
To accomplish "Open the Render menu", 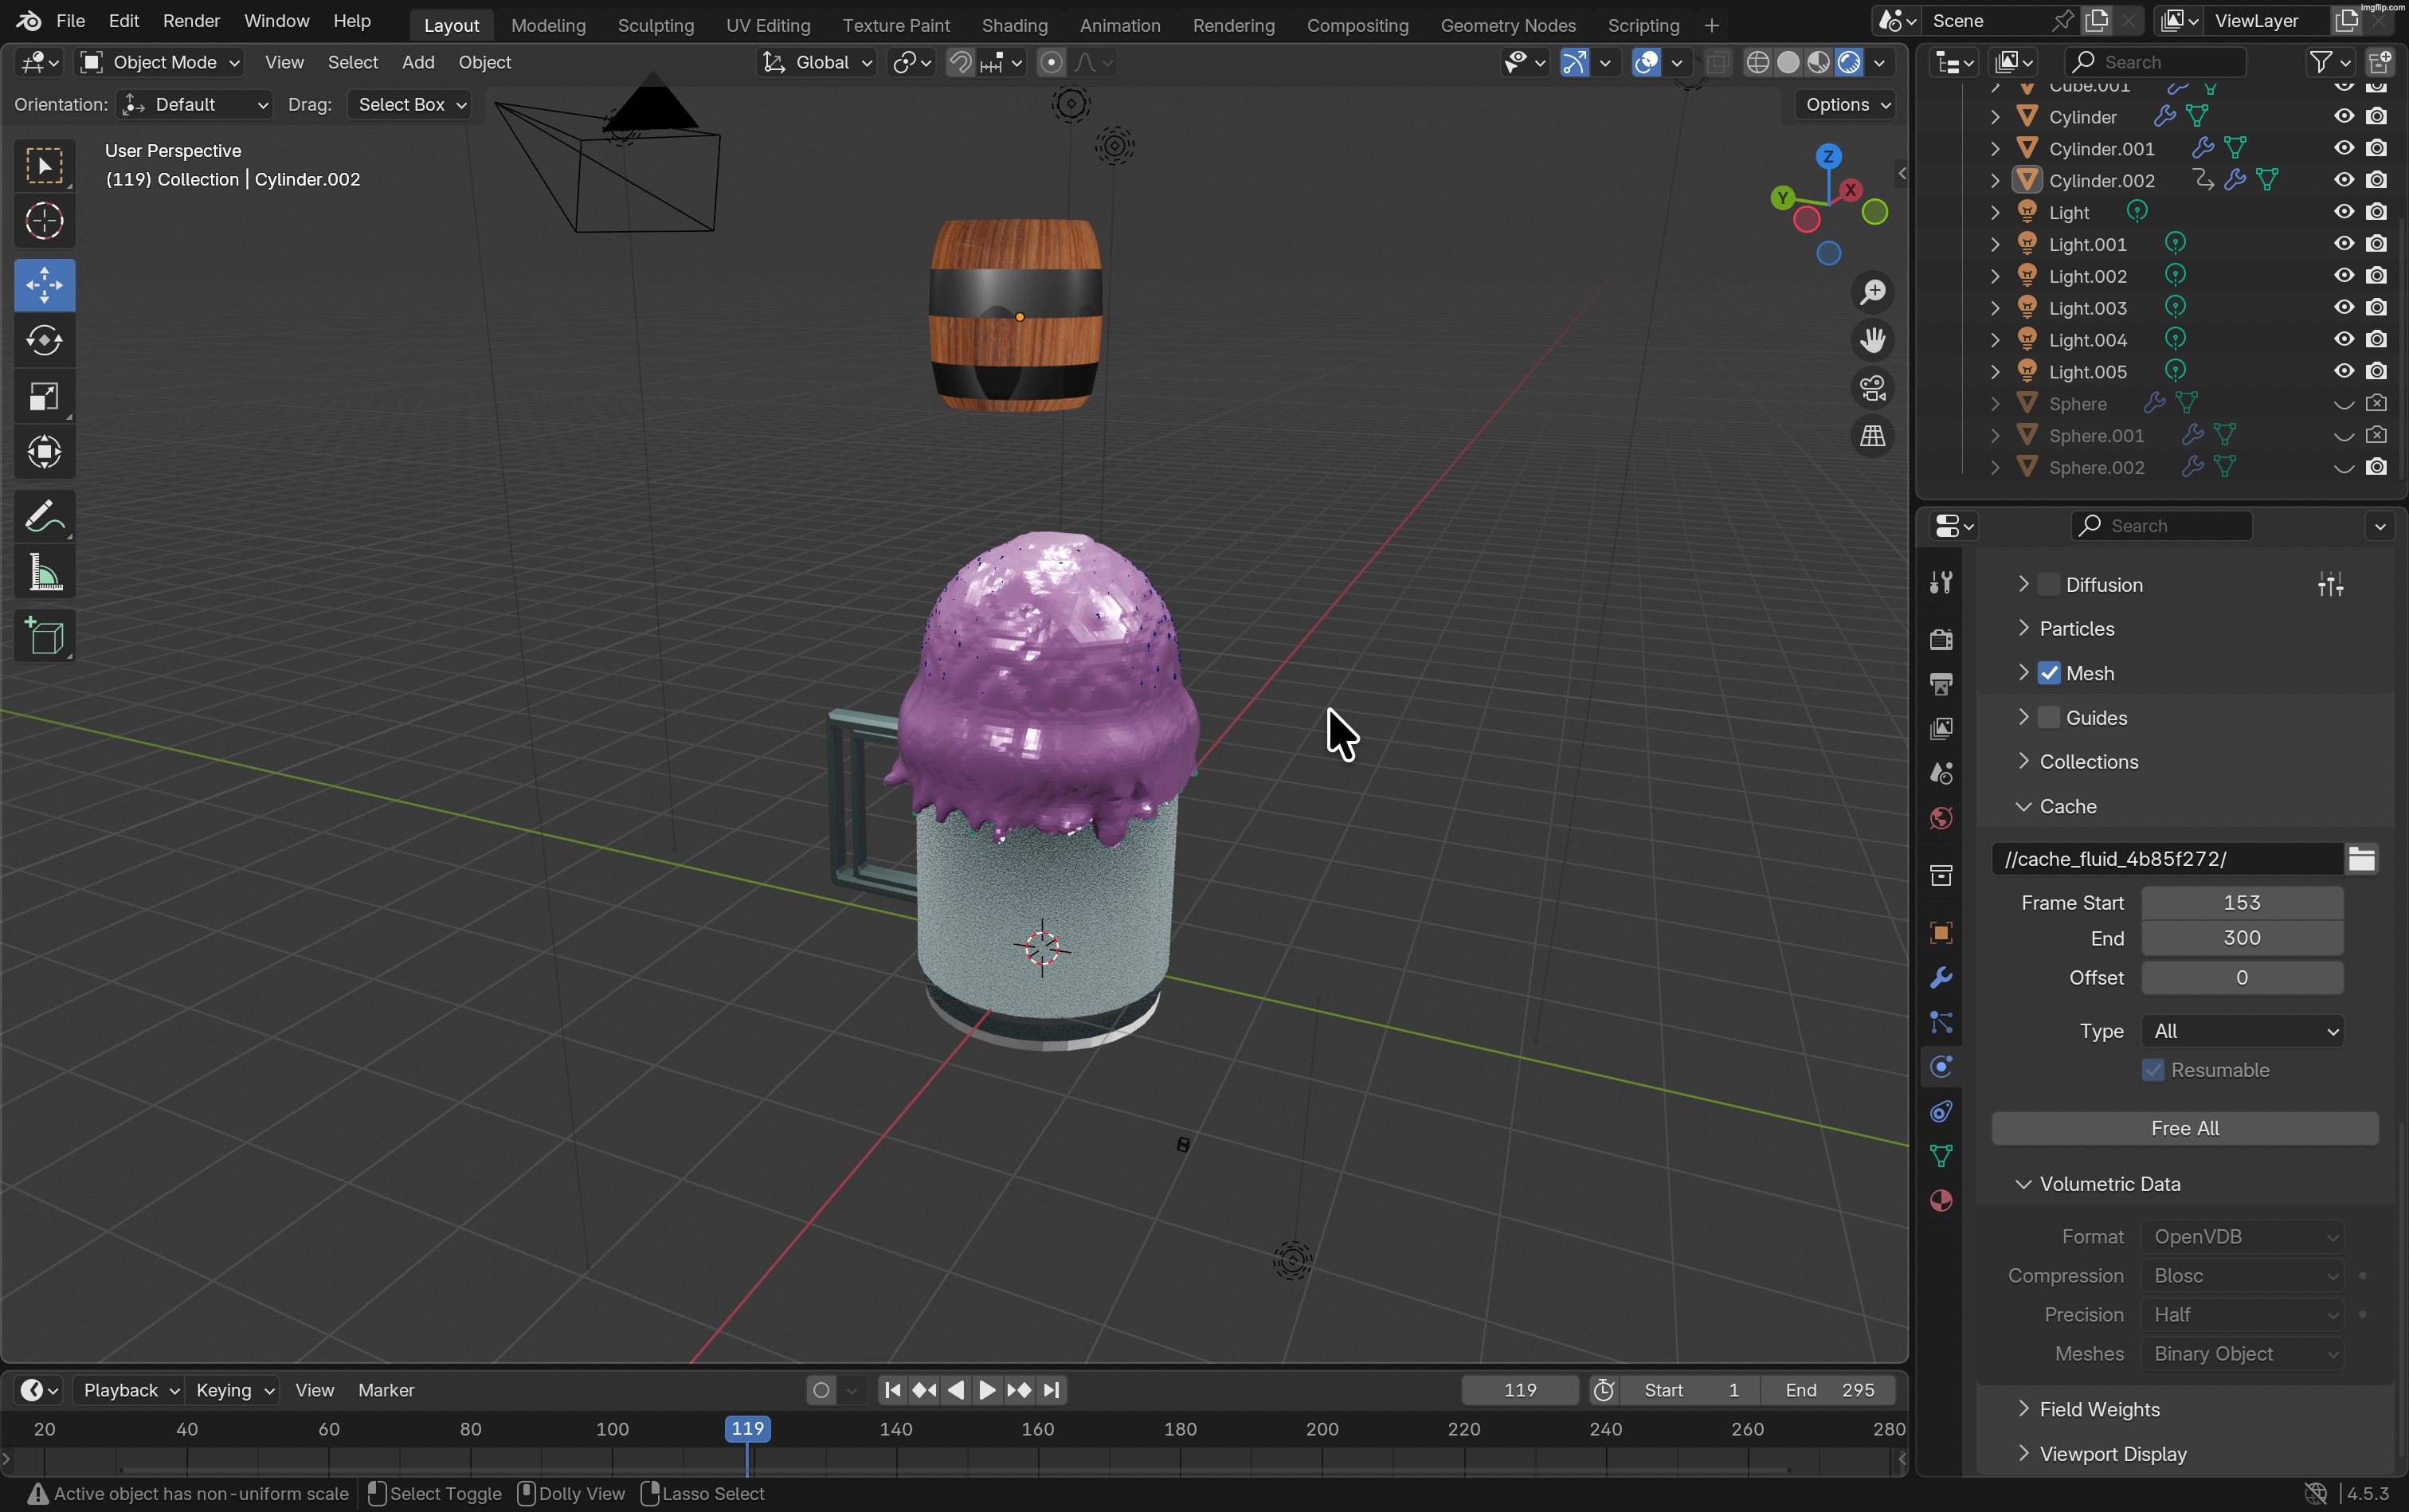I will click(191, 20).
